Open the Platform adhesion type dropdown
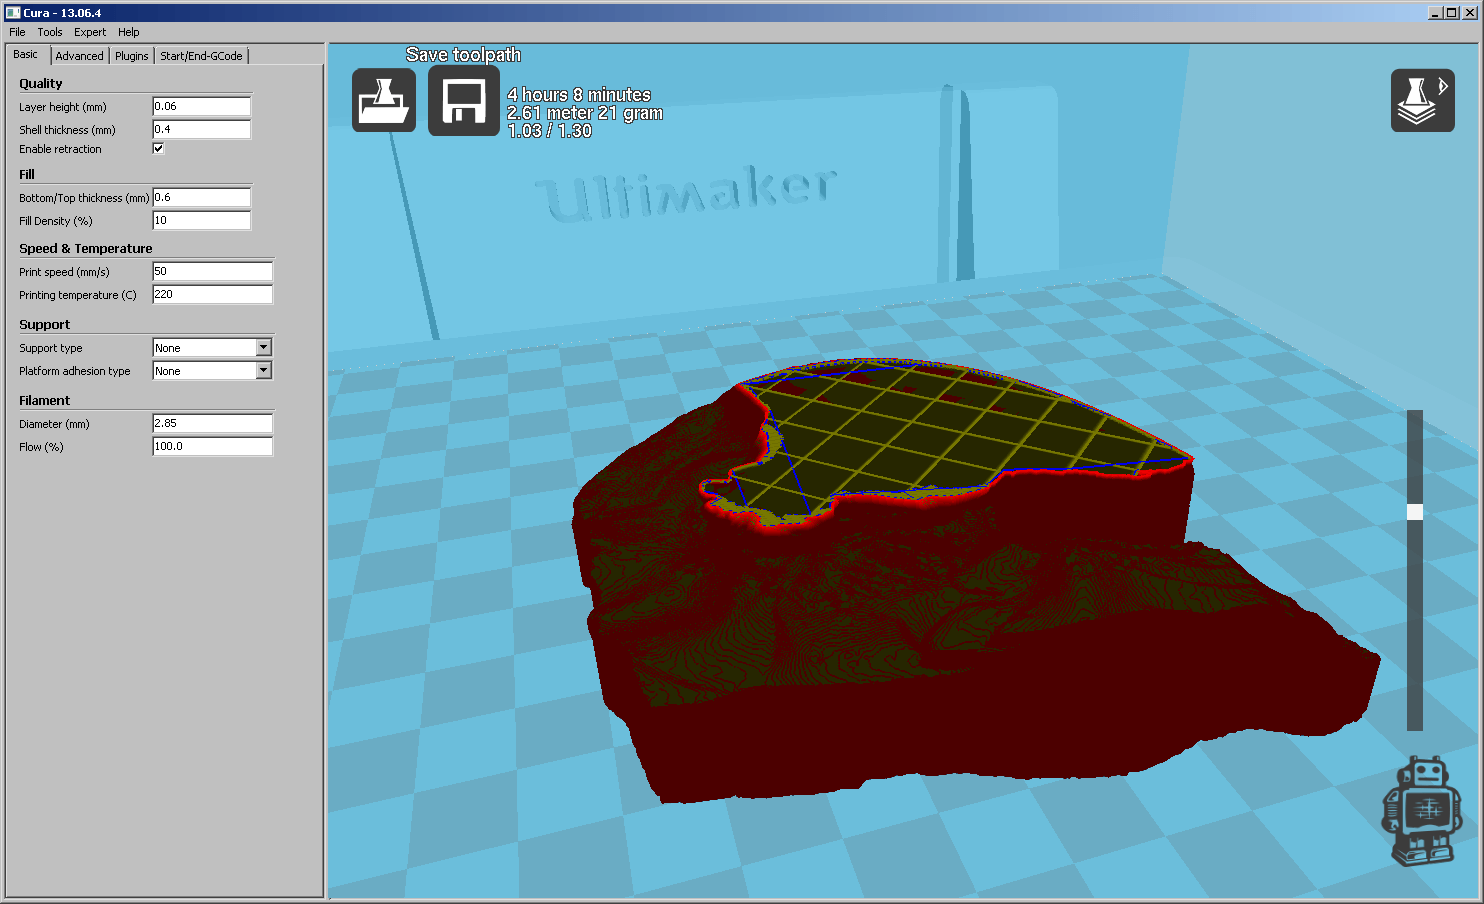This screenshot has width=1484, height=904. (212, 370)
